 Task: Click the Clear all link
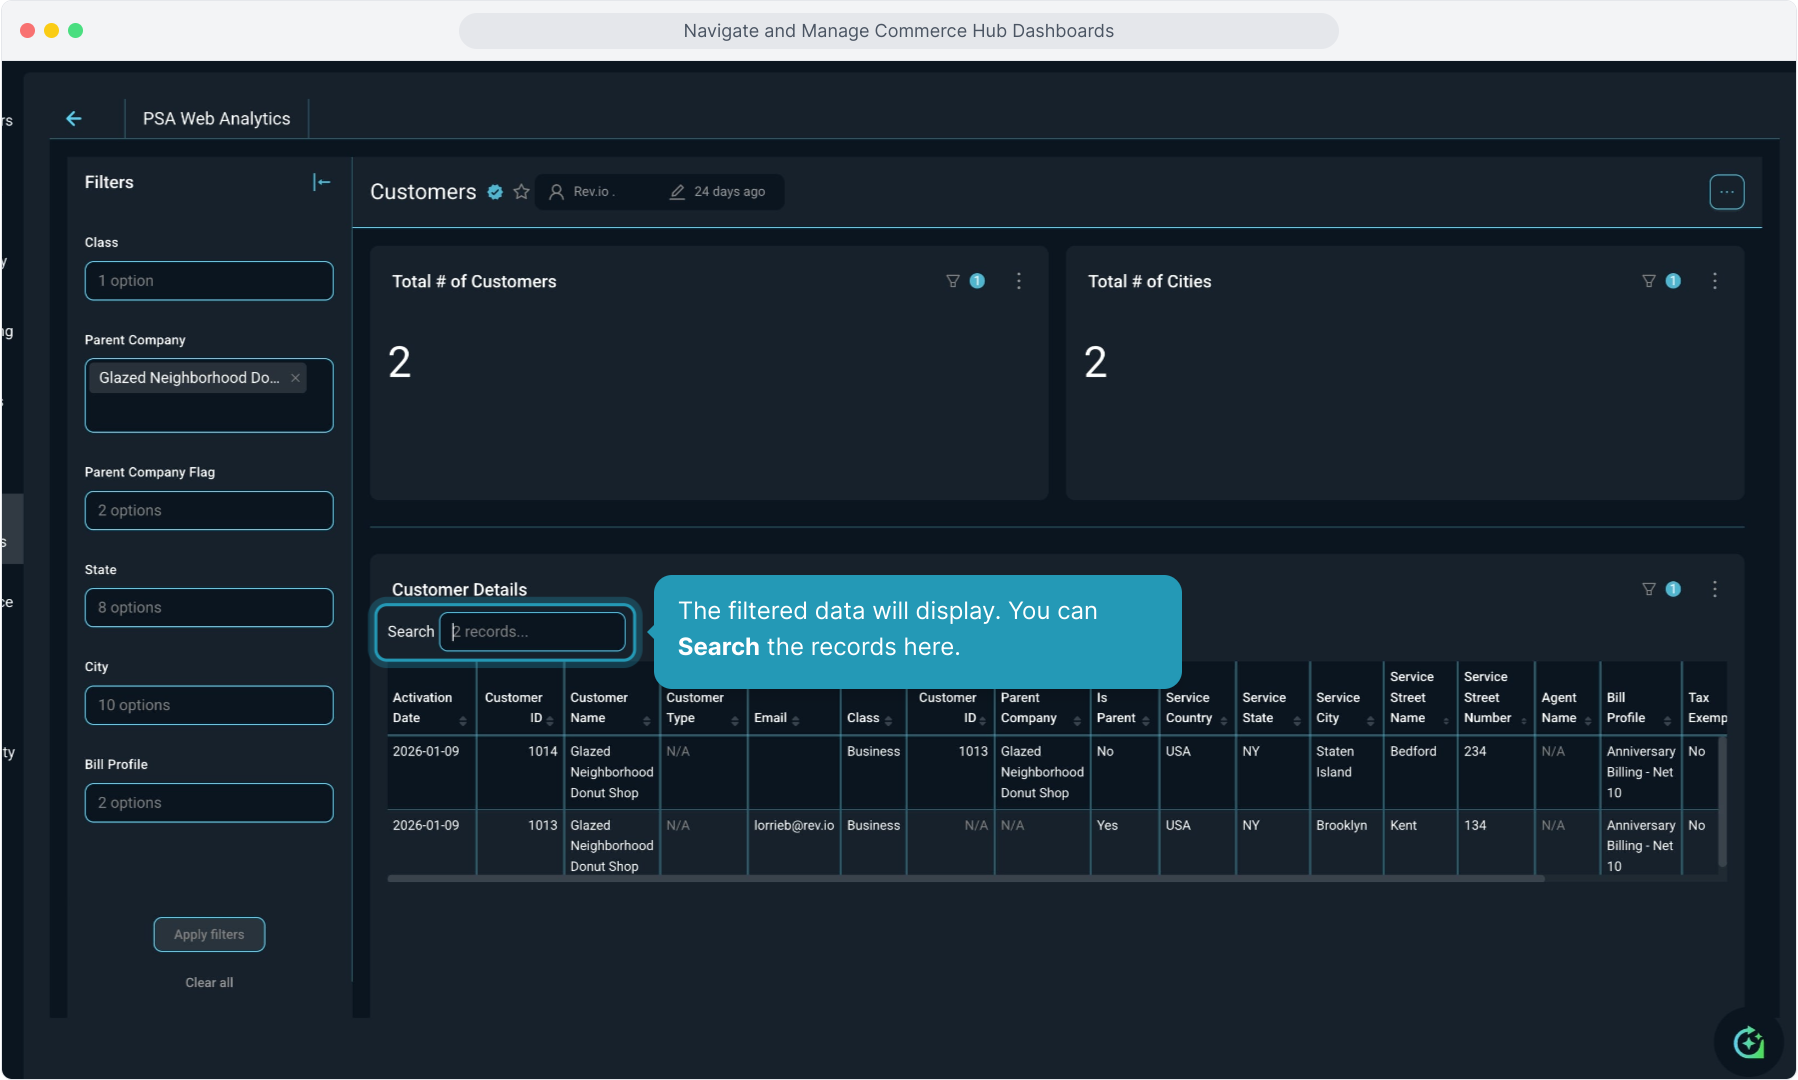pyautogui.click(x=209, y=983)
